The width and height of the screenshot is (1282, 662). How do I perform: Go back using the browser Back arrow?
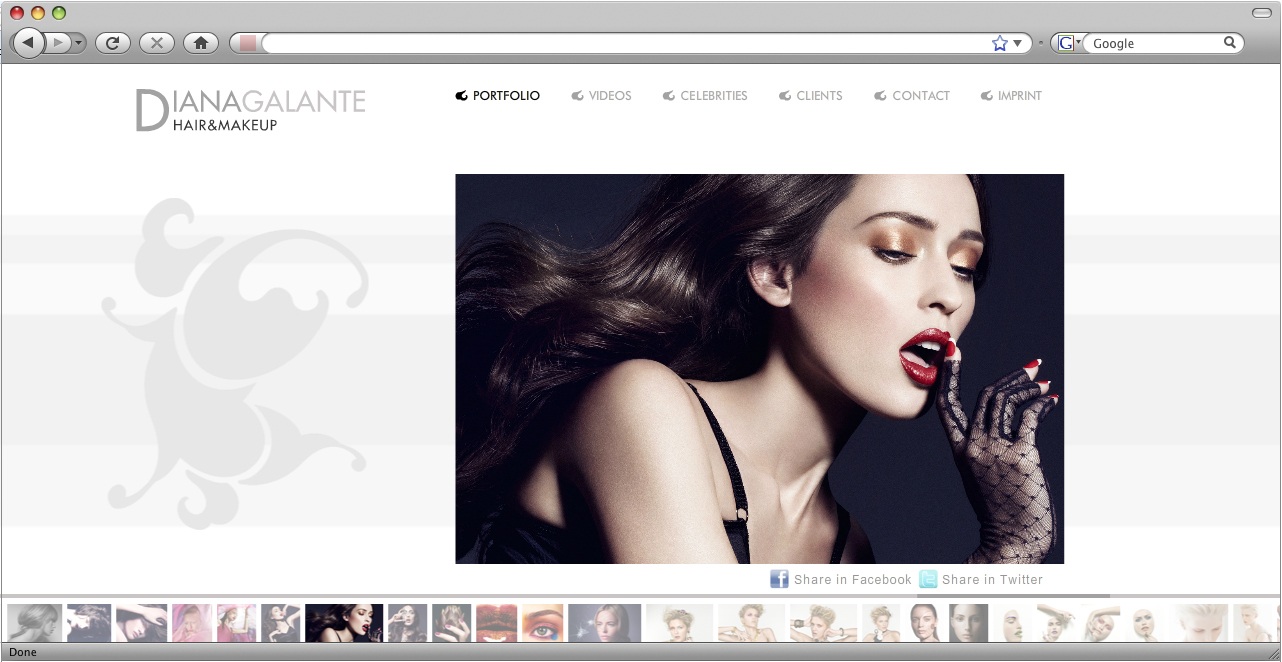(28, 43)
